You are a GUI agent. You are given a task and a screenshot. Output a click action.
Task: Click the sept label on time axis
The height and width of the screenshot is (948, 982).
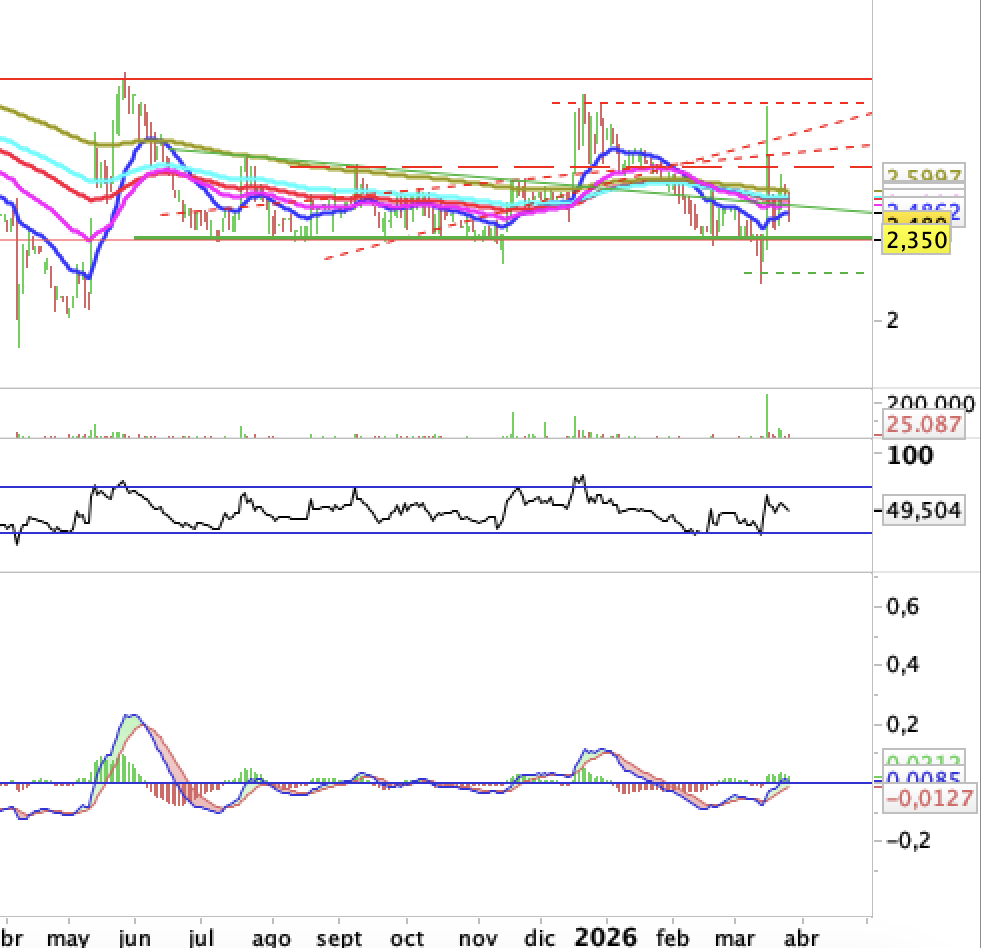339,938
